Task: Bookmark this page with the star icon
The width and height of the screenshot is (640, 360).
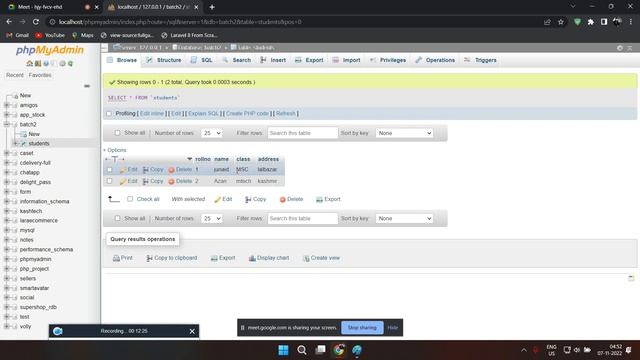Action: [561, 22]
